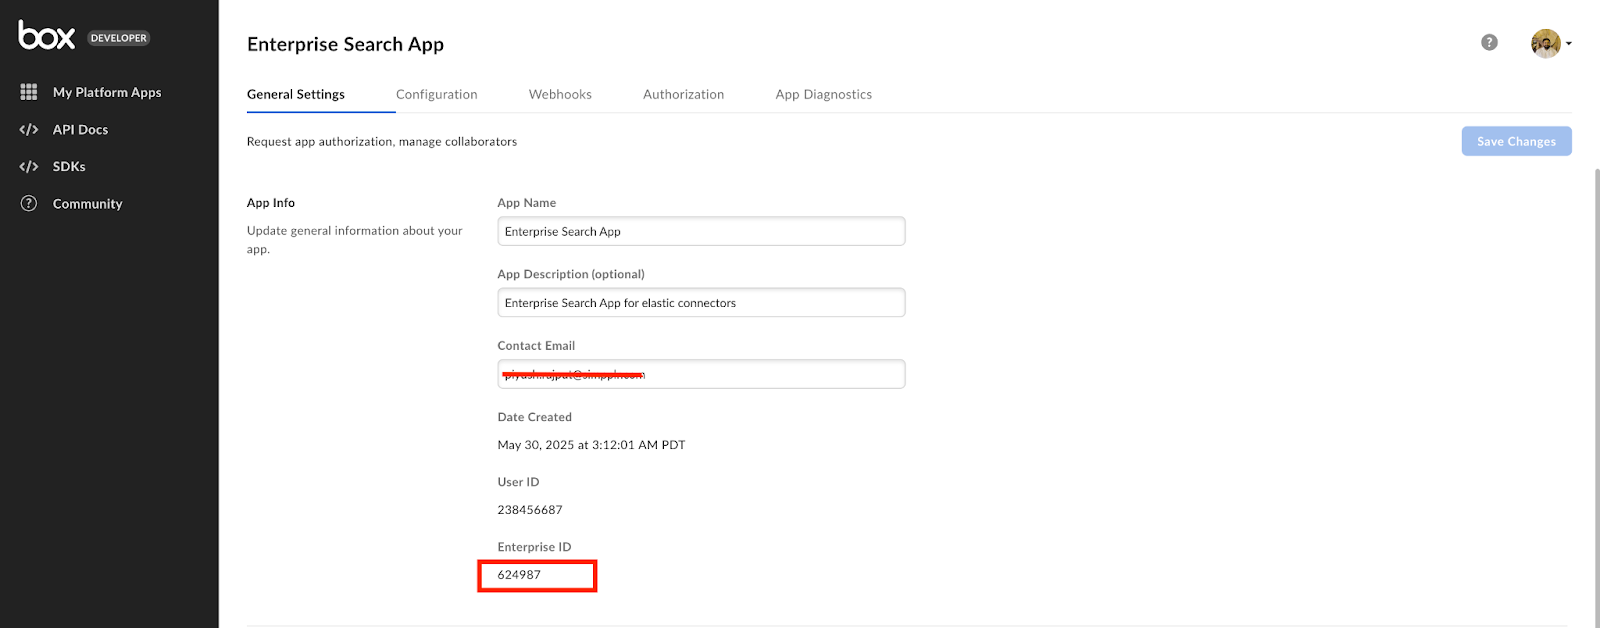Open the App Diagnostics tab
This screenshot has width=1600, height=628.
coord(824,94)
